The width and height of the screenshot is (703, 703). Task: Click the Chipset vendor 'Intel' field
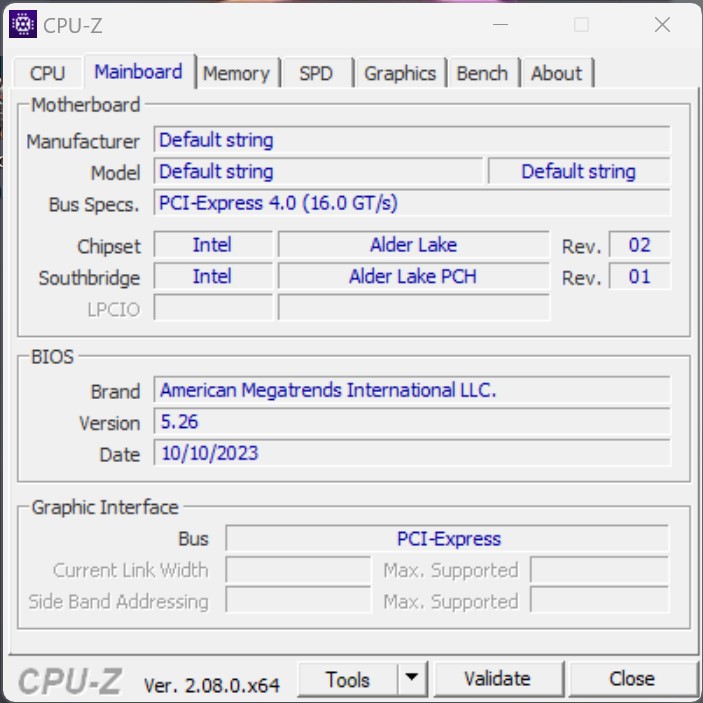pyautogui.click(x=213, y=245)
